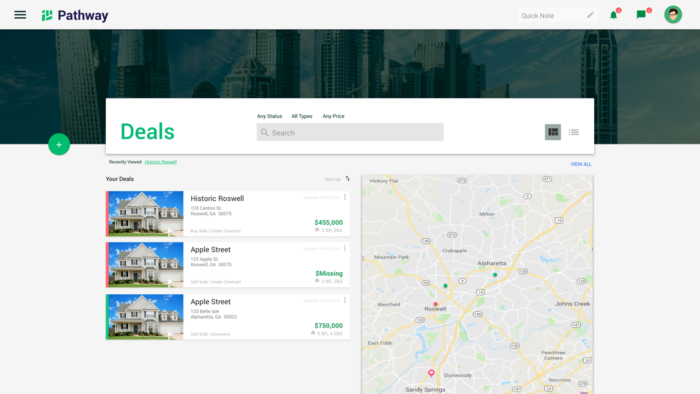Image resolution: width=700 pixels, height=394 pixels.
Task: Click the green add deal button
Action: pos(59,144)
